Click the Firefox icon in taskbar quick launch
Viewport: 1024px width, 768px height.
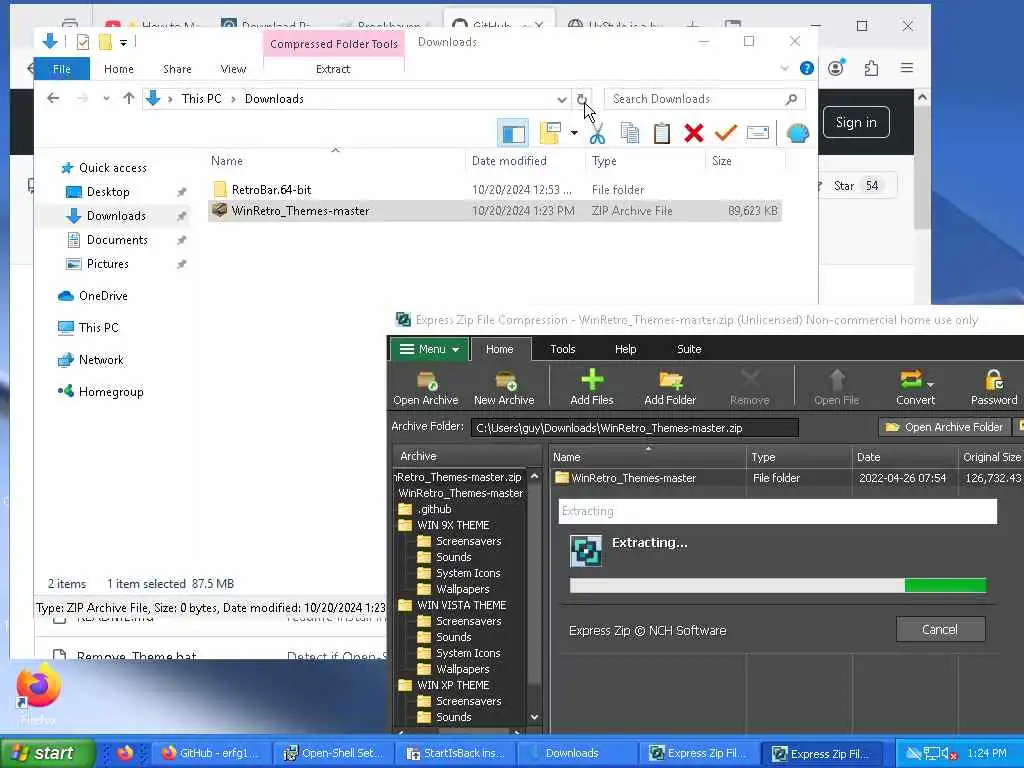(x=125, y=753)
